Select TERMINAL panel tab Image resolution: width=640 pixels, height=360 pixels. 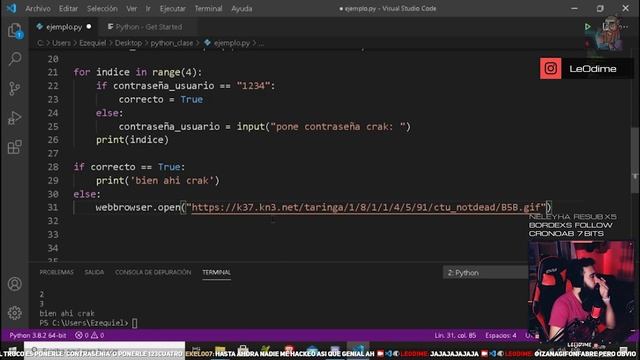pos(216,272)
